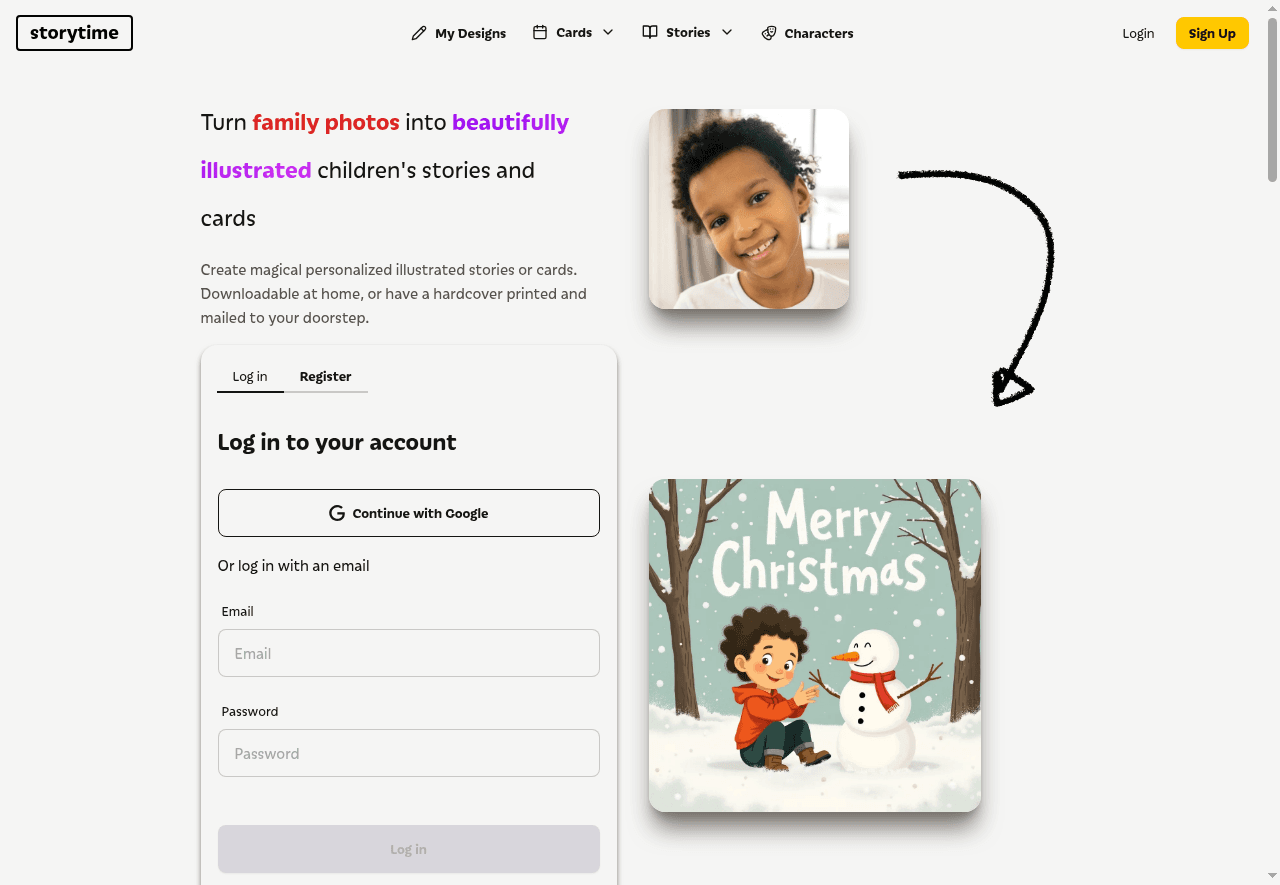Click the storytime logo
The image size is (1280, 885).
click(x=74, y=33)
